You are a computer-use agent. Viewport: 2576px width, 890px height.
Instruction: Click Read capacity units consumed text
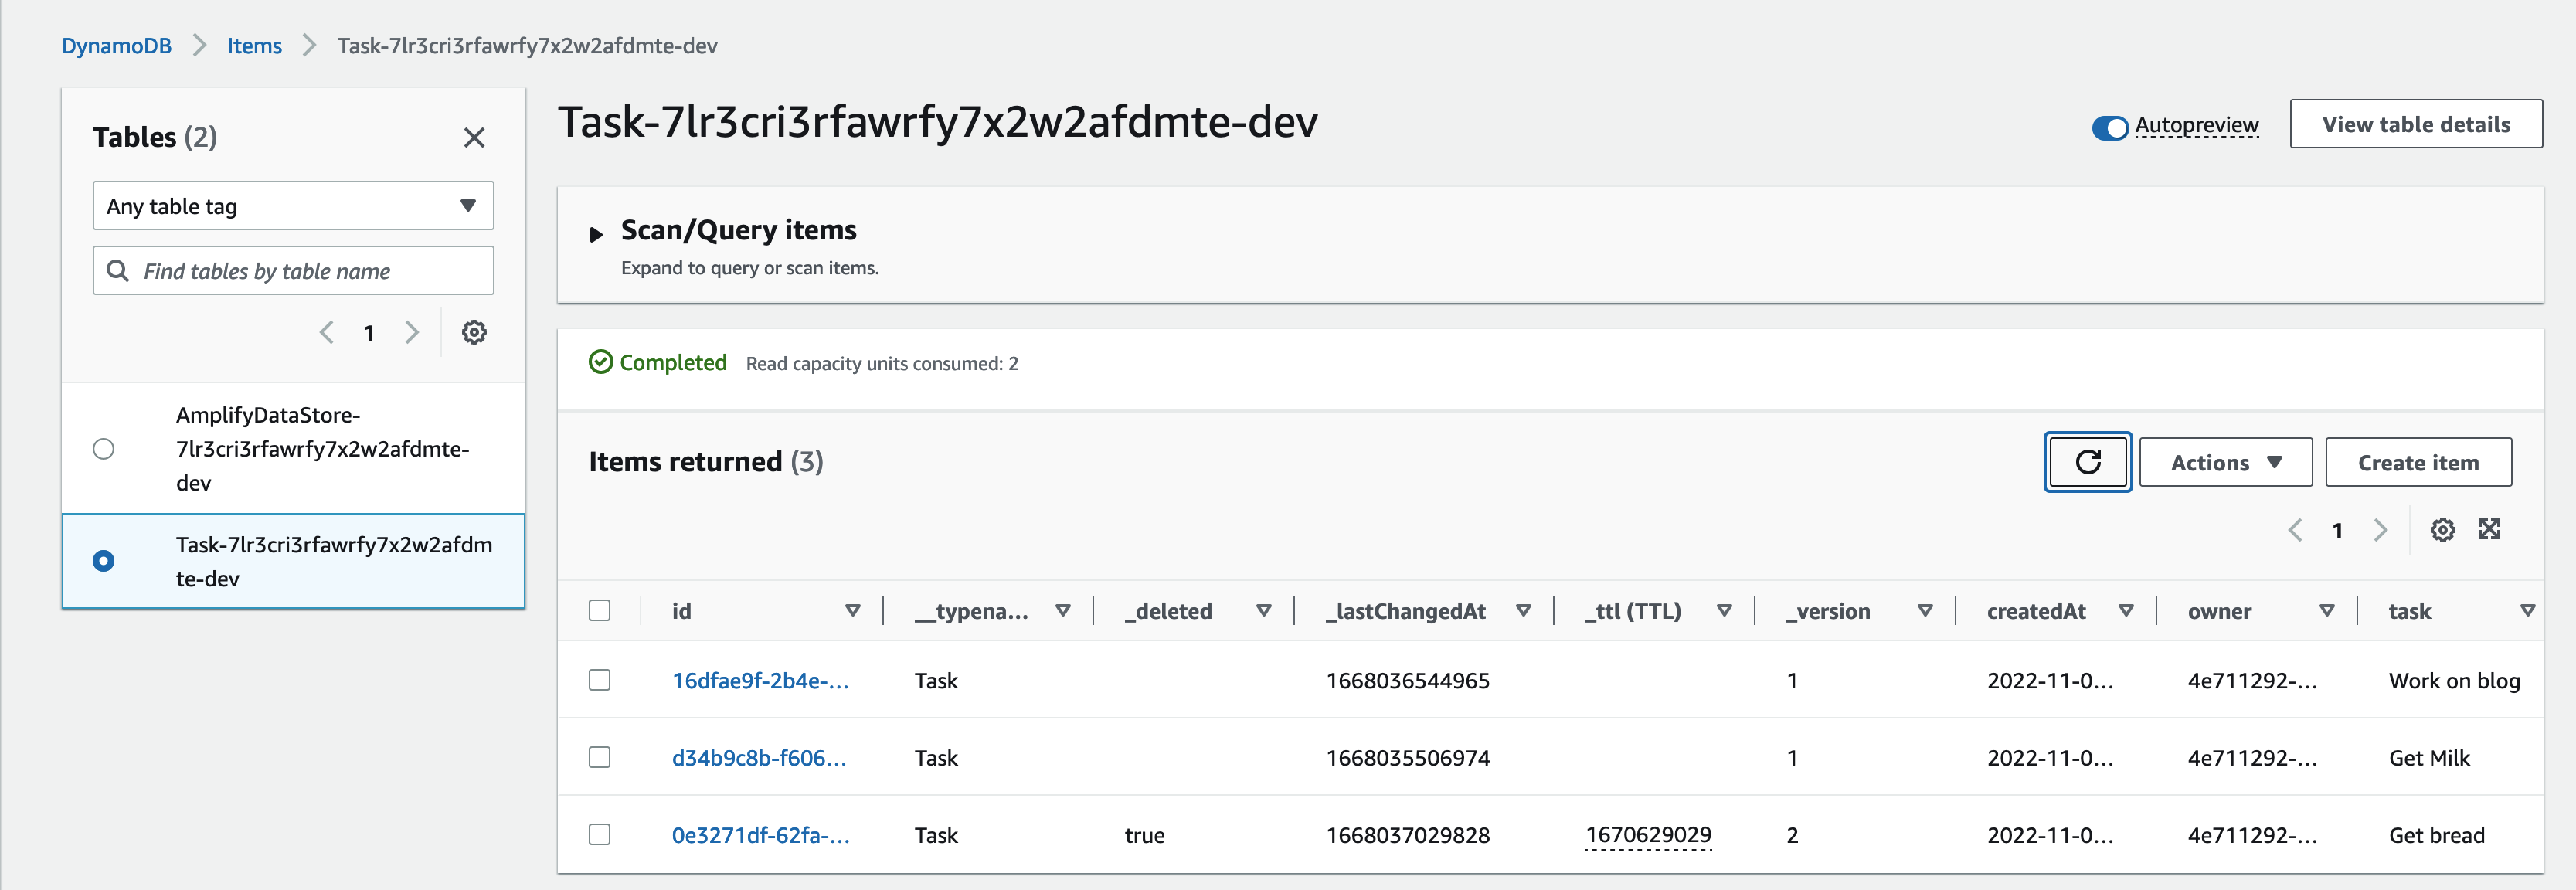pos(882,363)
